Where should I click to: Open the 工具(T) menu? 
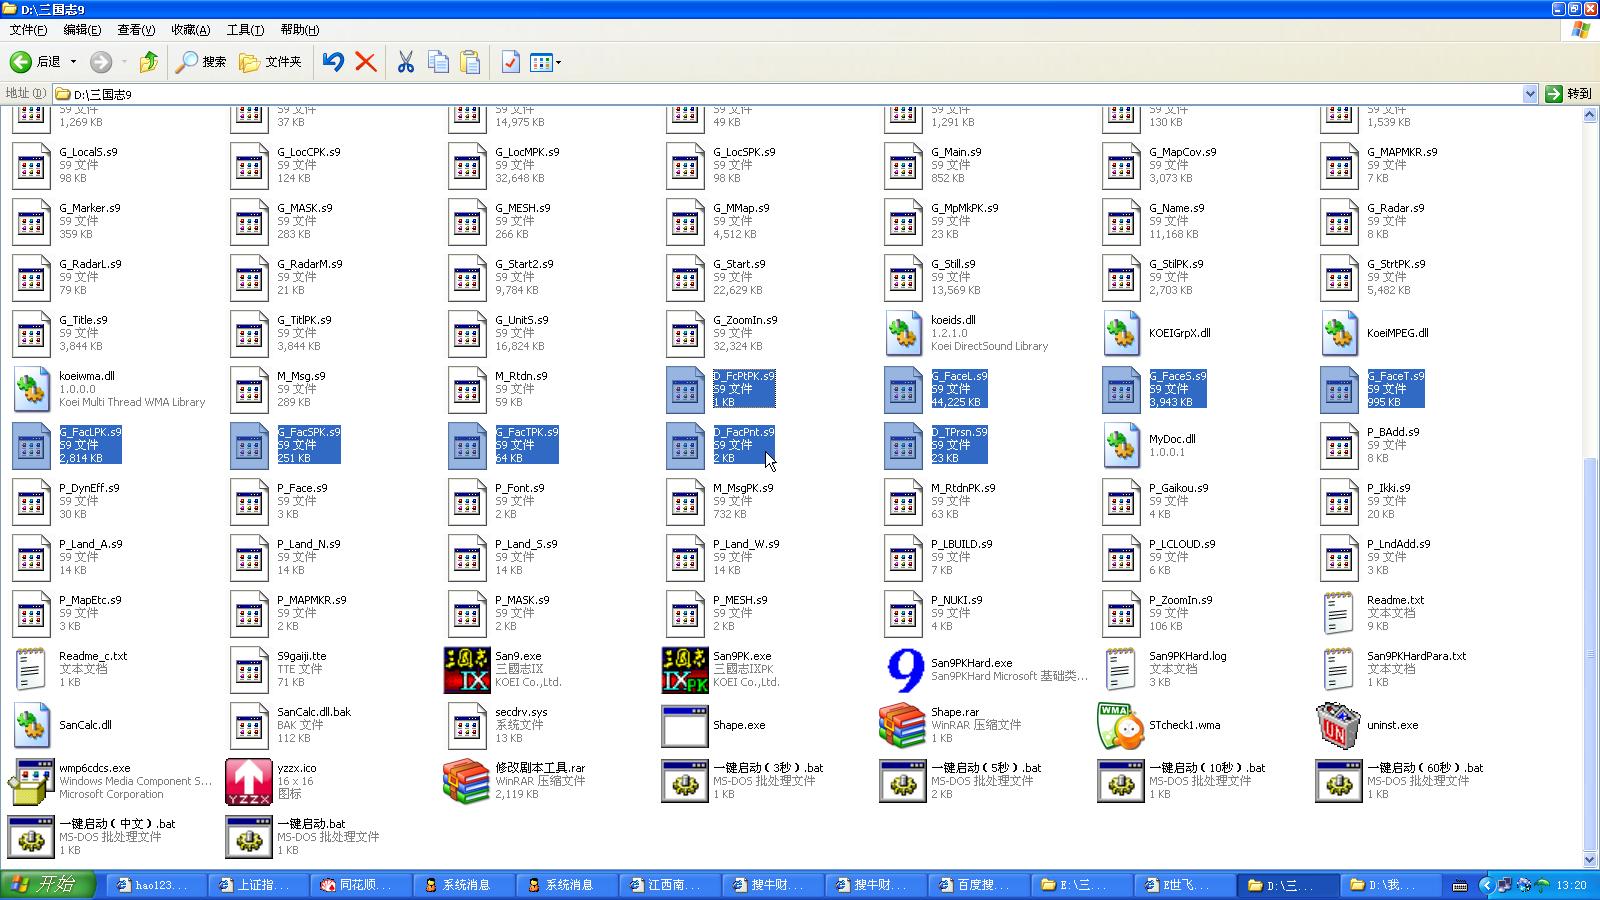245,30
